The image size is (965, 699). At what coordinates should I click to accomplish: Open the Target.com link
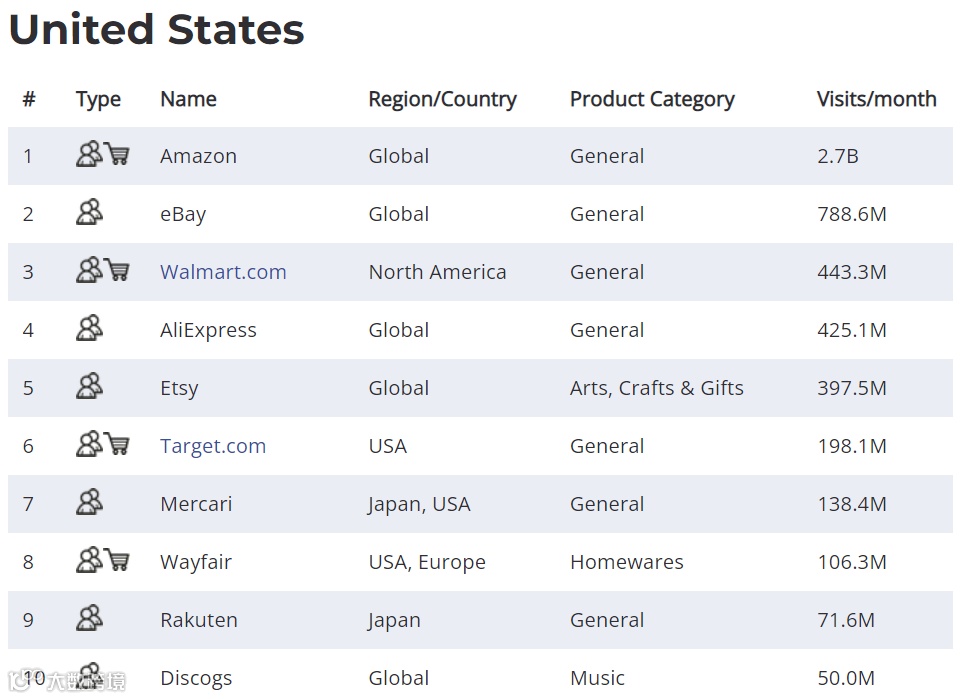tap(213, 446)
